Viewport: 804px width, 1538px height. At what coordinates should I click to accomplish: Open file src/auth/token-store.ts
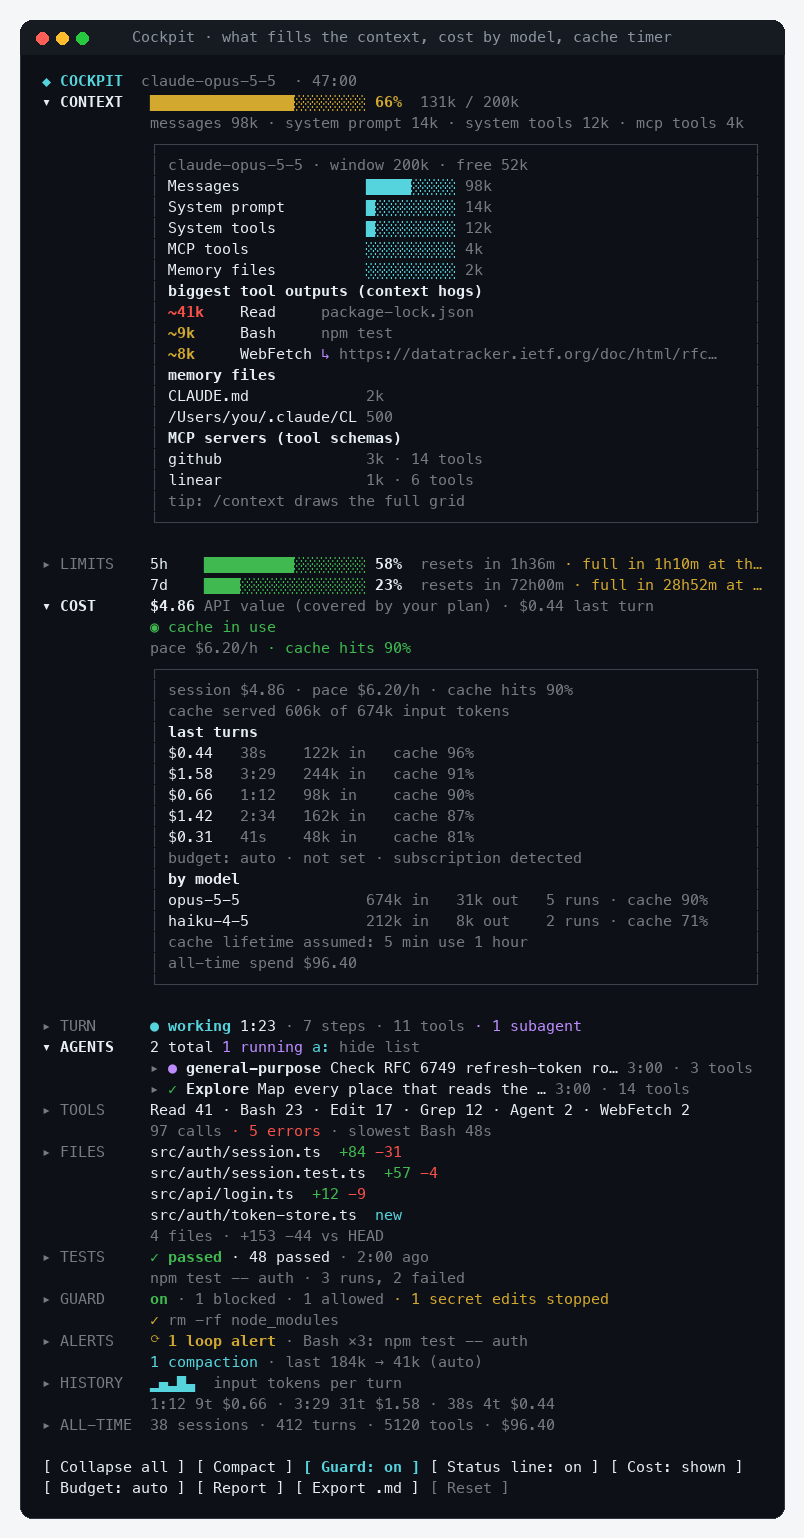253,1215
